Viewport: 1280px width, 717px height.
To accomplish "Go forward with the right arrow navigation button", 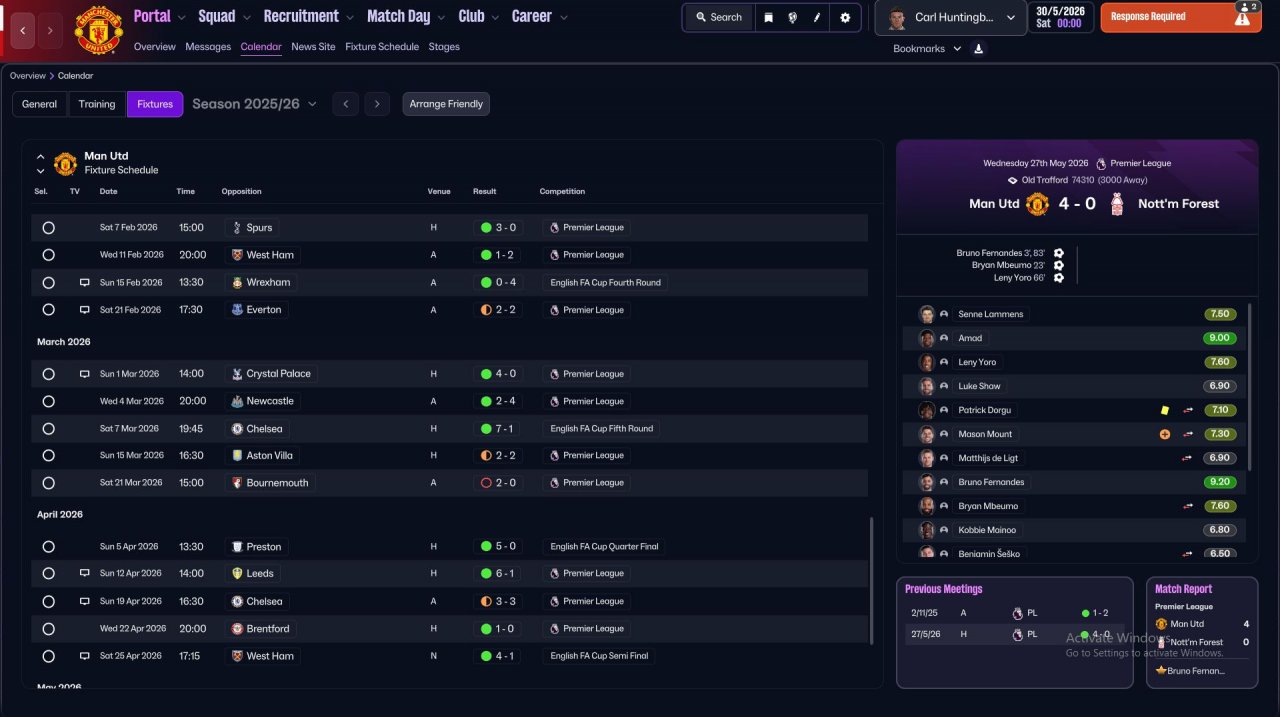I will [x=50, y=31].
